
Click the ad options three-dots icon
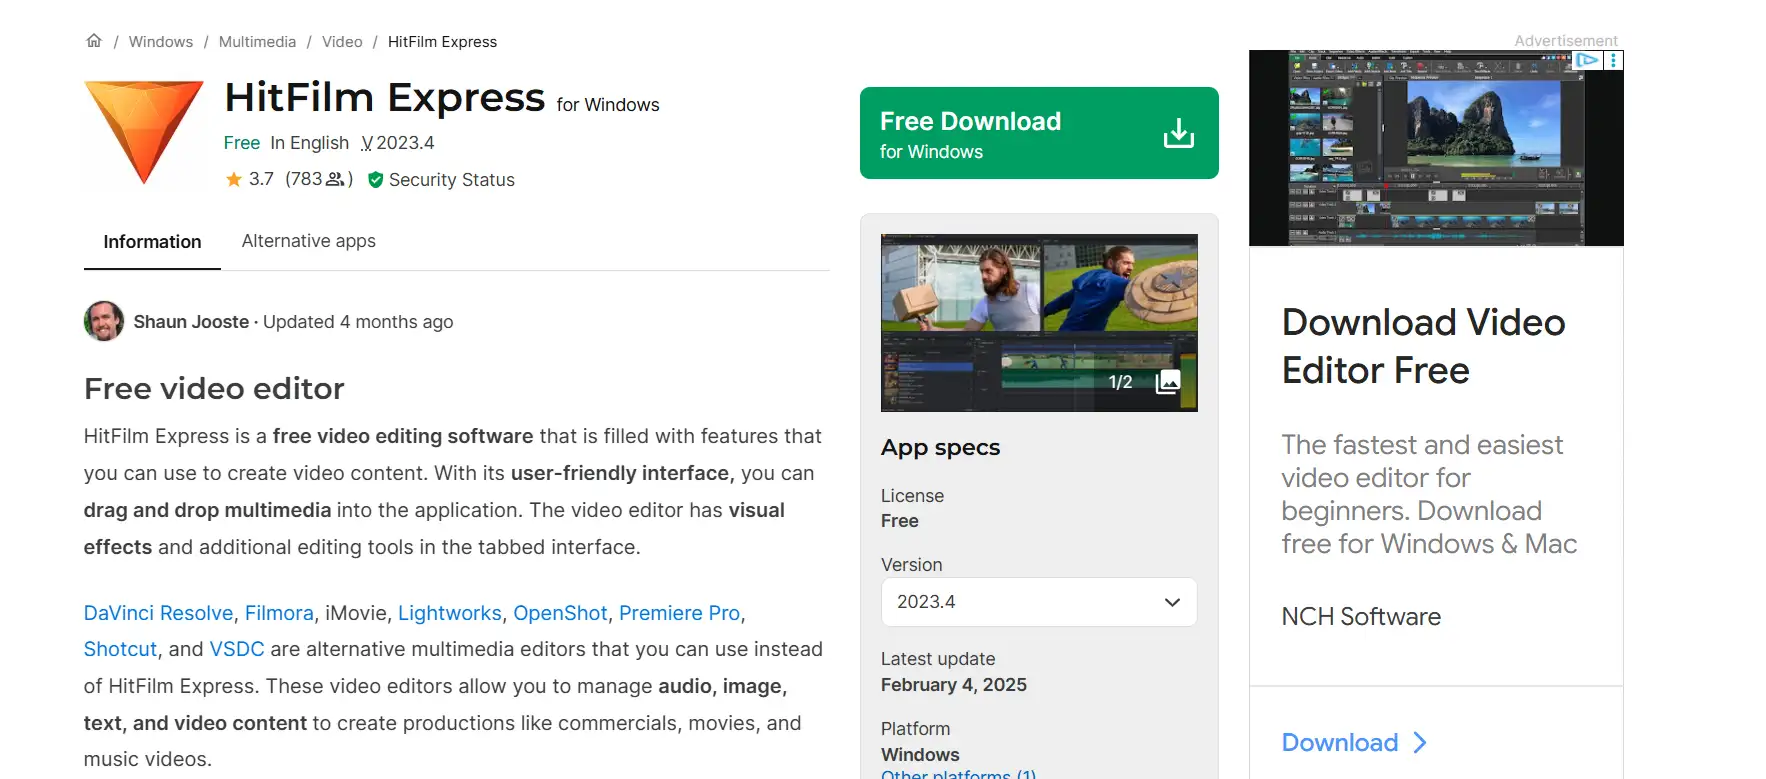click(x=1613, y=60)
